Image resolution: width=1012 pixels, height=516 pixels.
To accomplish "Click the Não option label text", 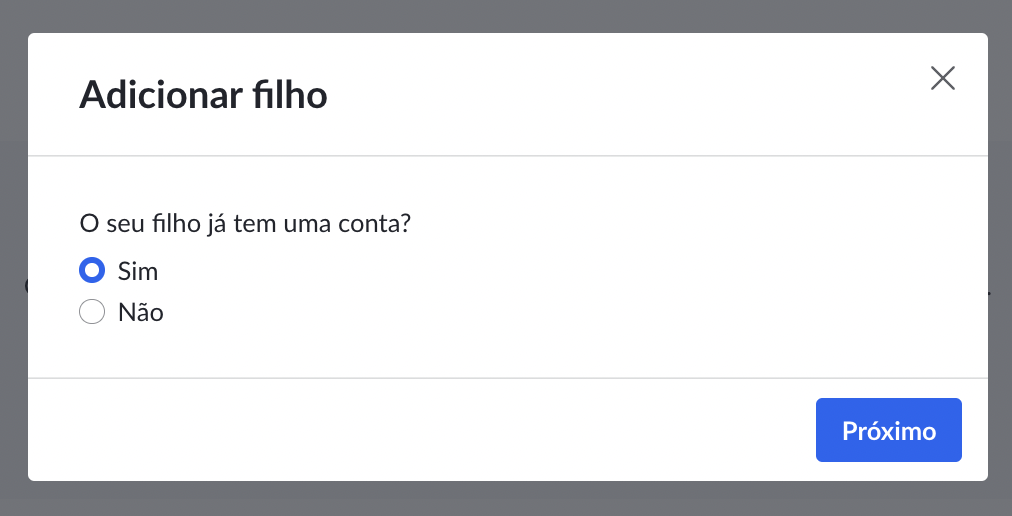I will [141, 313].
